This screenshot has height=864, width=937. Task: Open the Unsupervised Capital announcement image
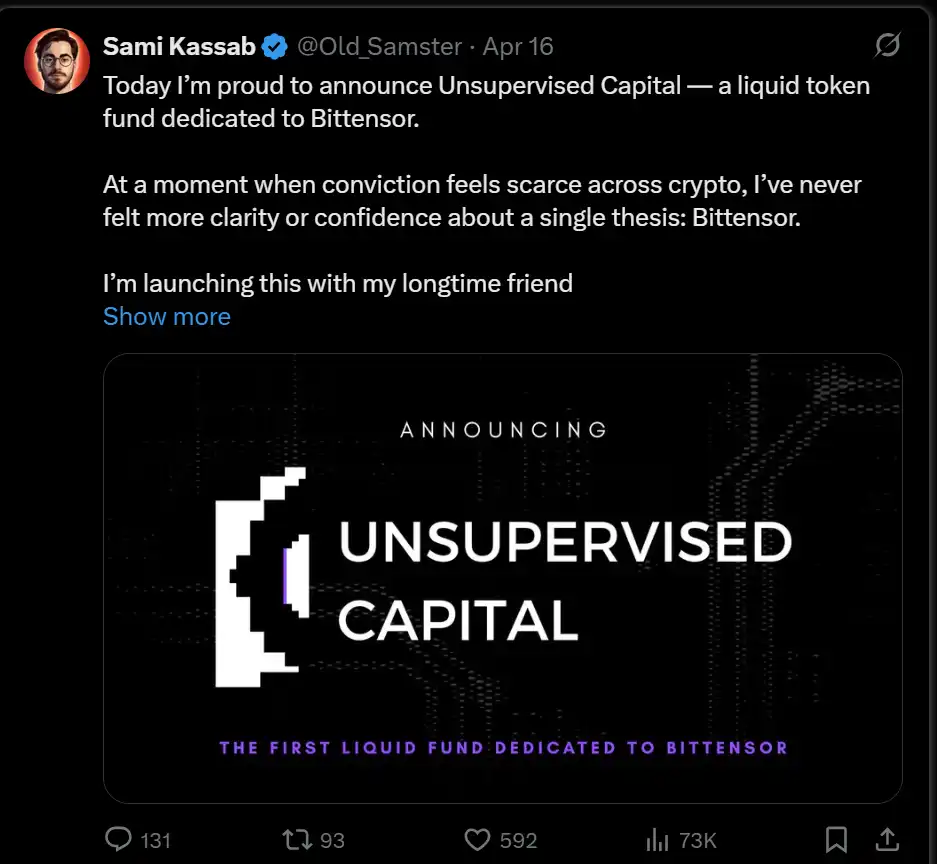(x=503, y=578)
